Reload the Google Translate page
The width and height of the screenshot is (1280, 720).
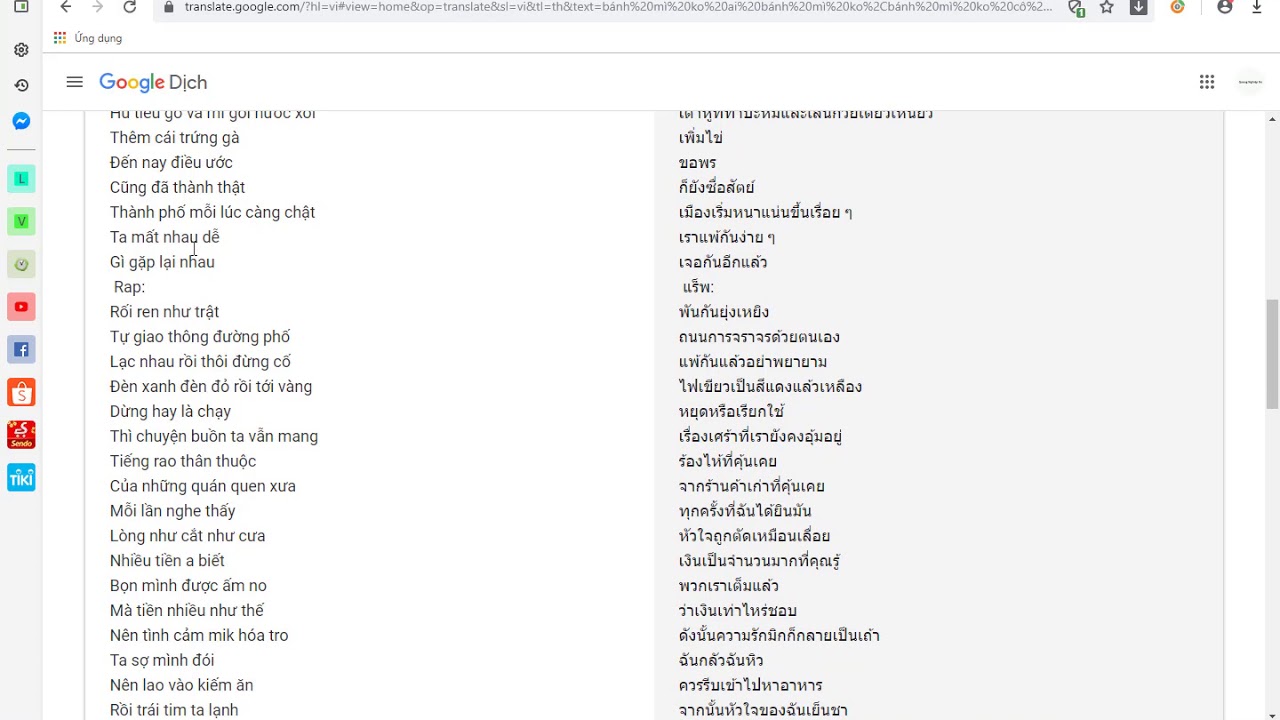point(129,7)
